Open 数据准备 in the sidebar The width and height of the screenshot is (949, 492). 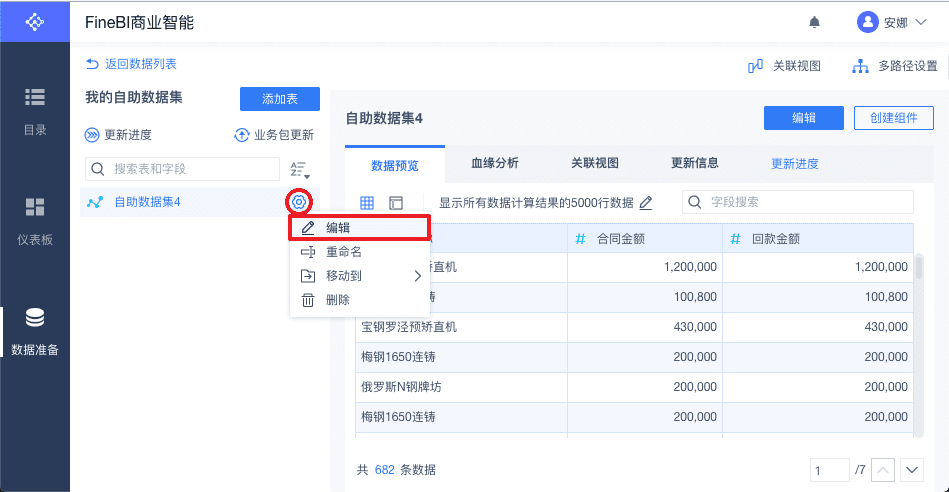click(x=35, y=332)
